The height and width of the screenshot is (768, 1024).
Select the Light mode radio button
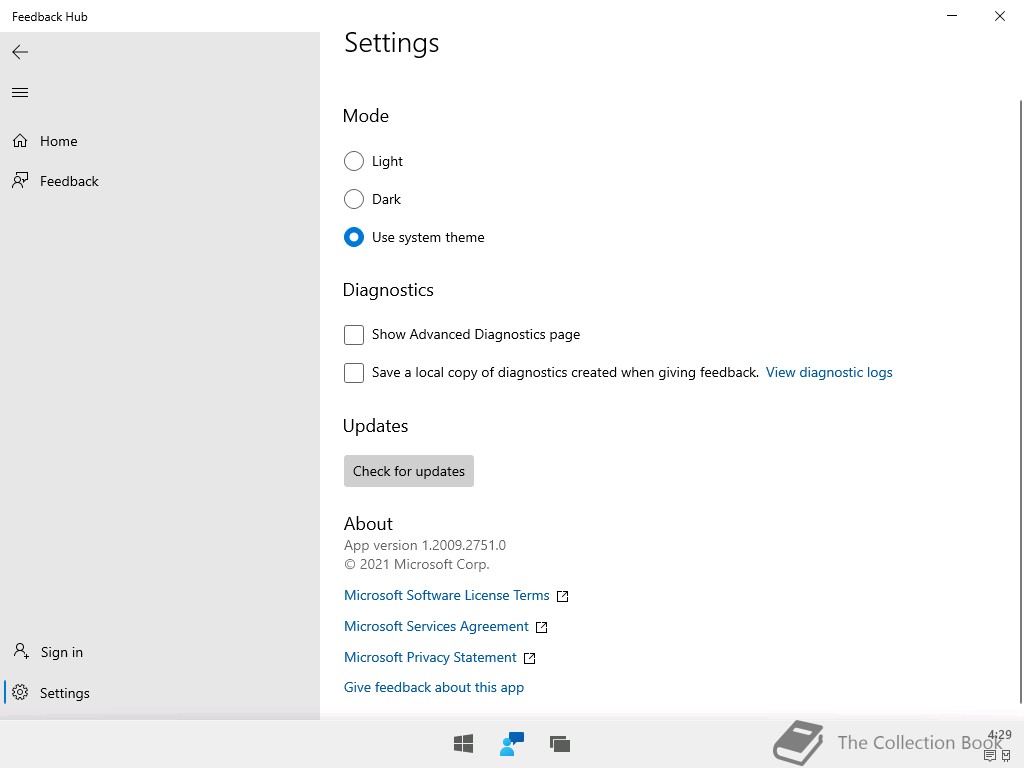tap(353, 161)
